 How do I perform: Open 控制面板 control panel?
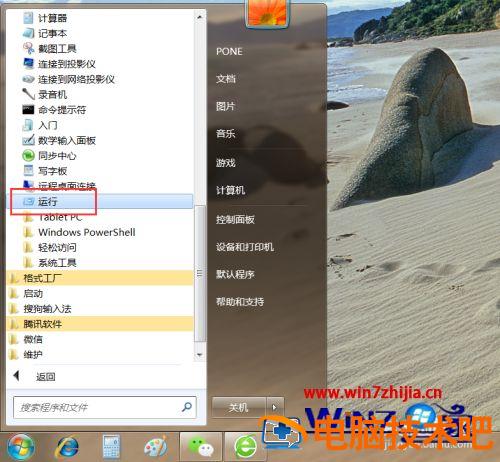click(235, 219)
